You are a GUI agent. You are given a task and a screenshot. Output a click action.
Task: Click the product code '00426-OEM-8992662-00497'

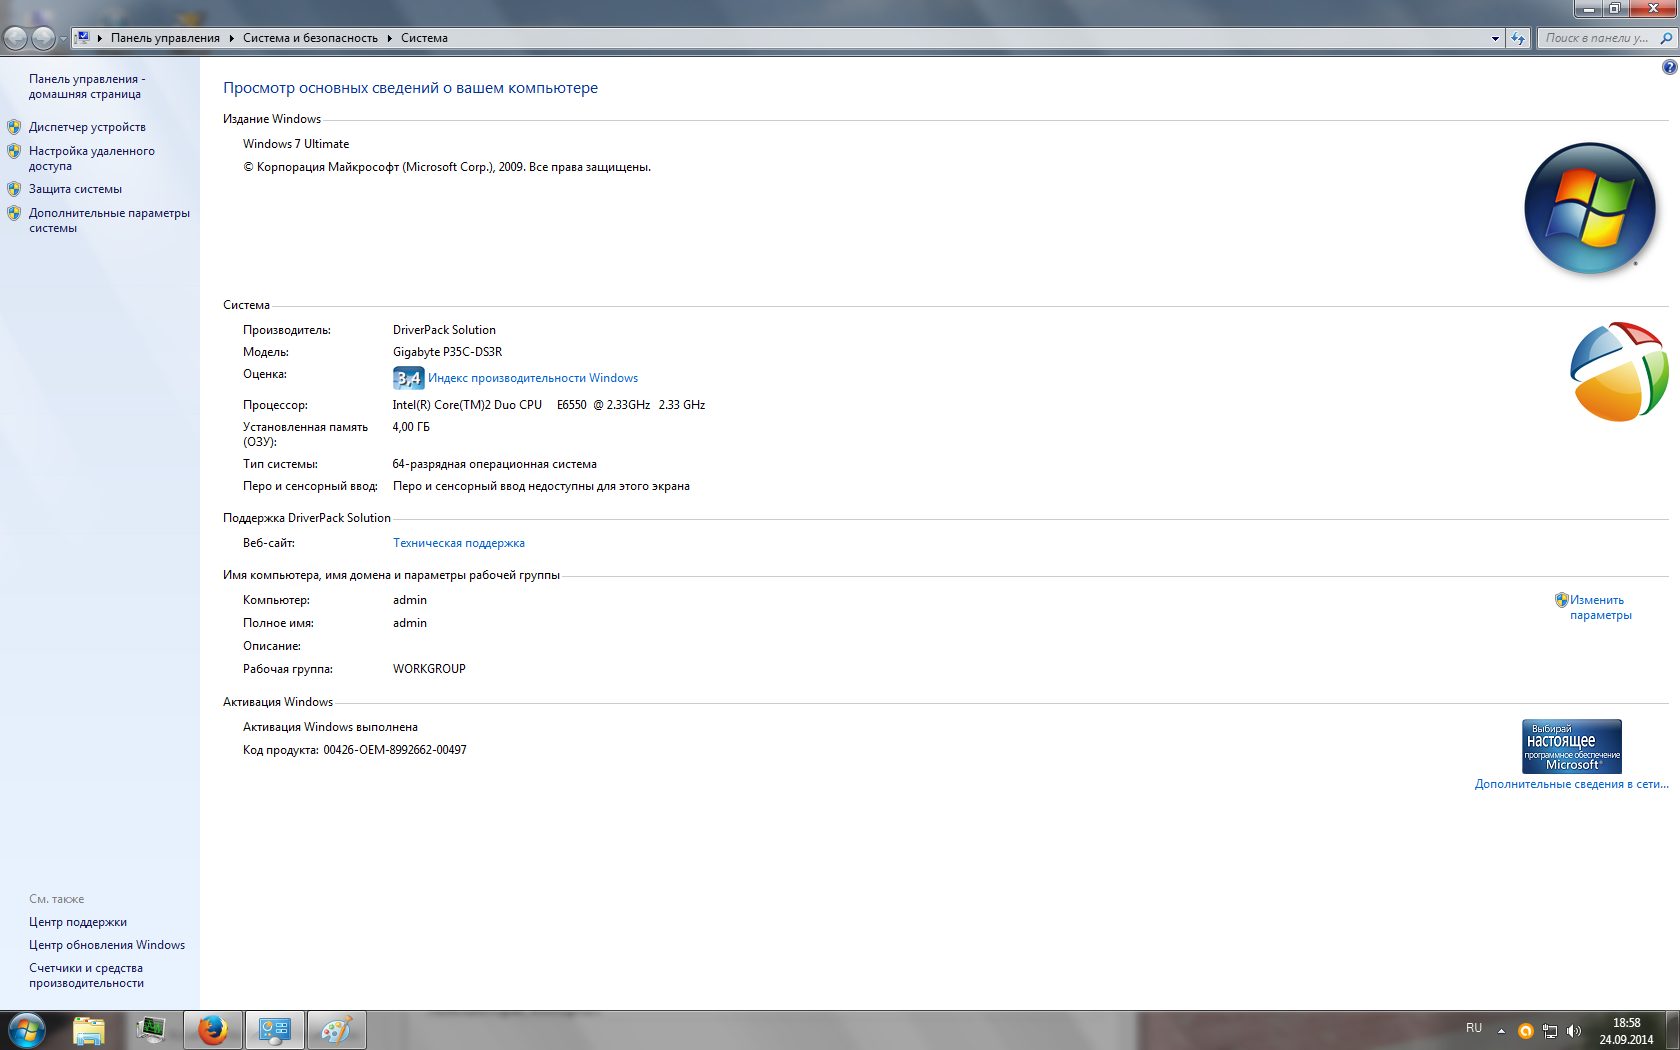(x=395, y=750)
